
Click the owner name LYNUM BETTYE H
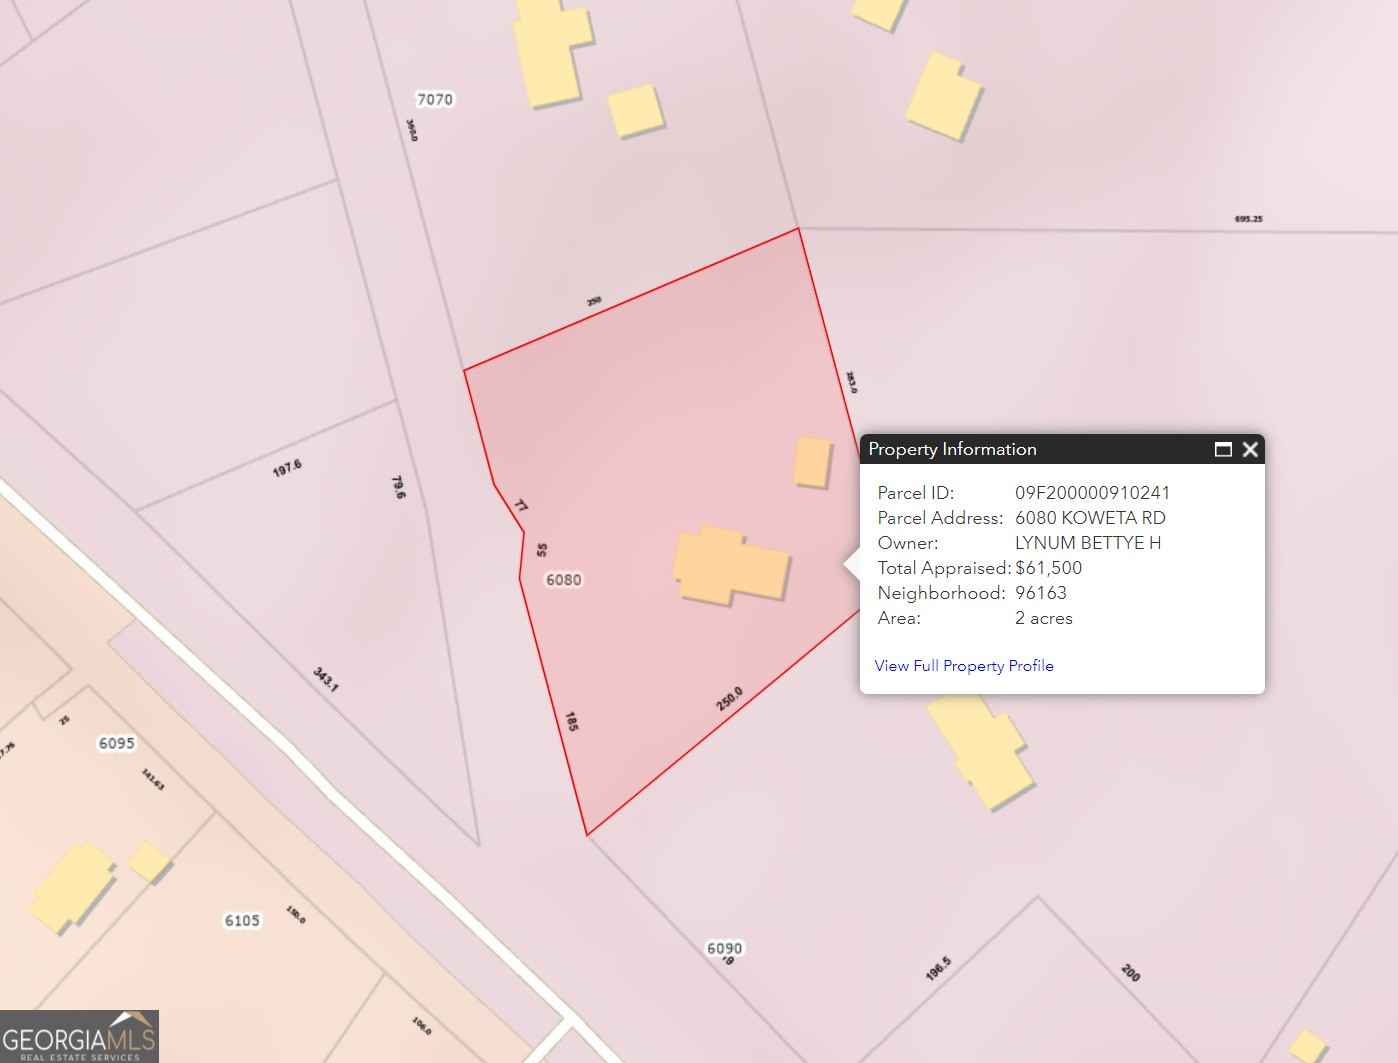(x=1087, y=543)
